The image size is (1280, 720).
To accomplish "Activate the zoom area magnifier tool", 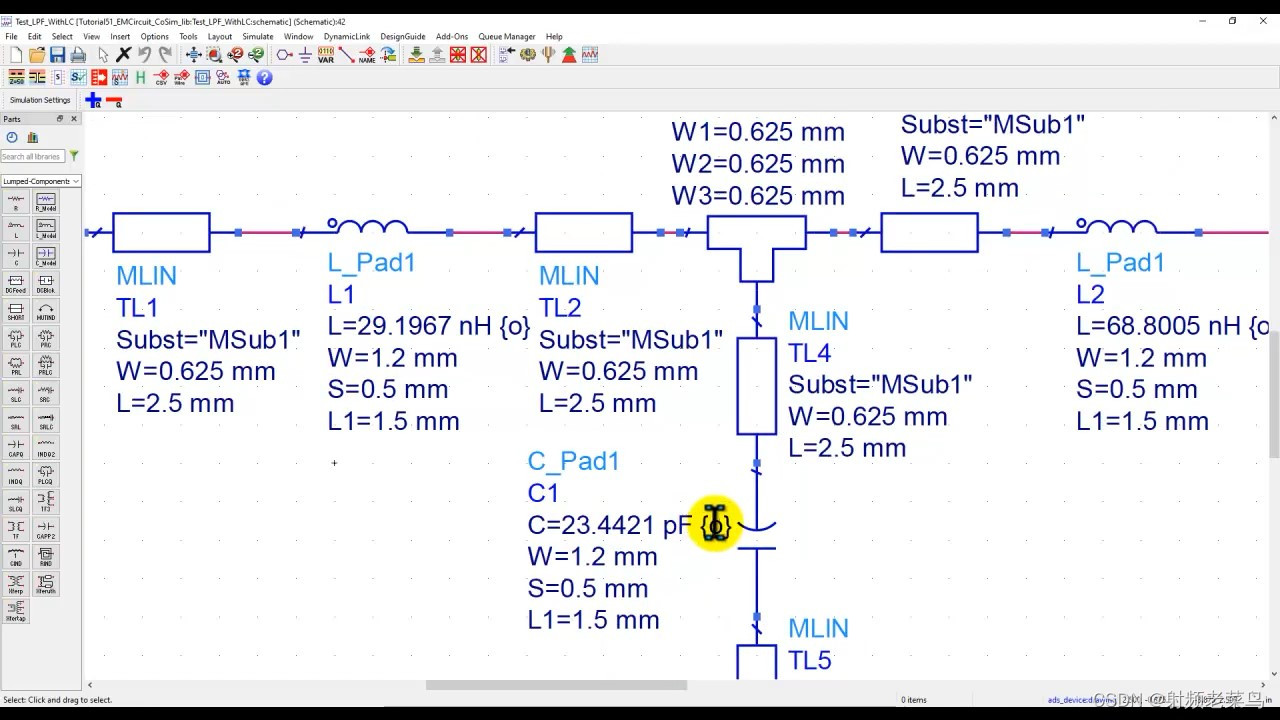I will point(215,56).
